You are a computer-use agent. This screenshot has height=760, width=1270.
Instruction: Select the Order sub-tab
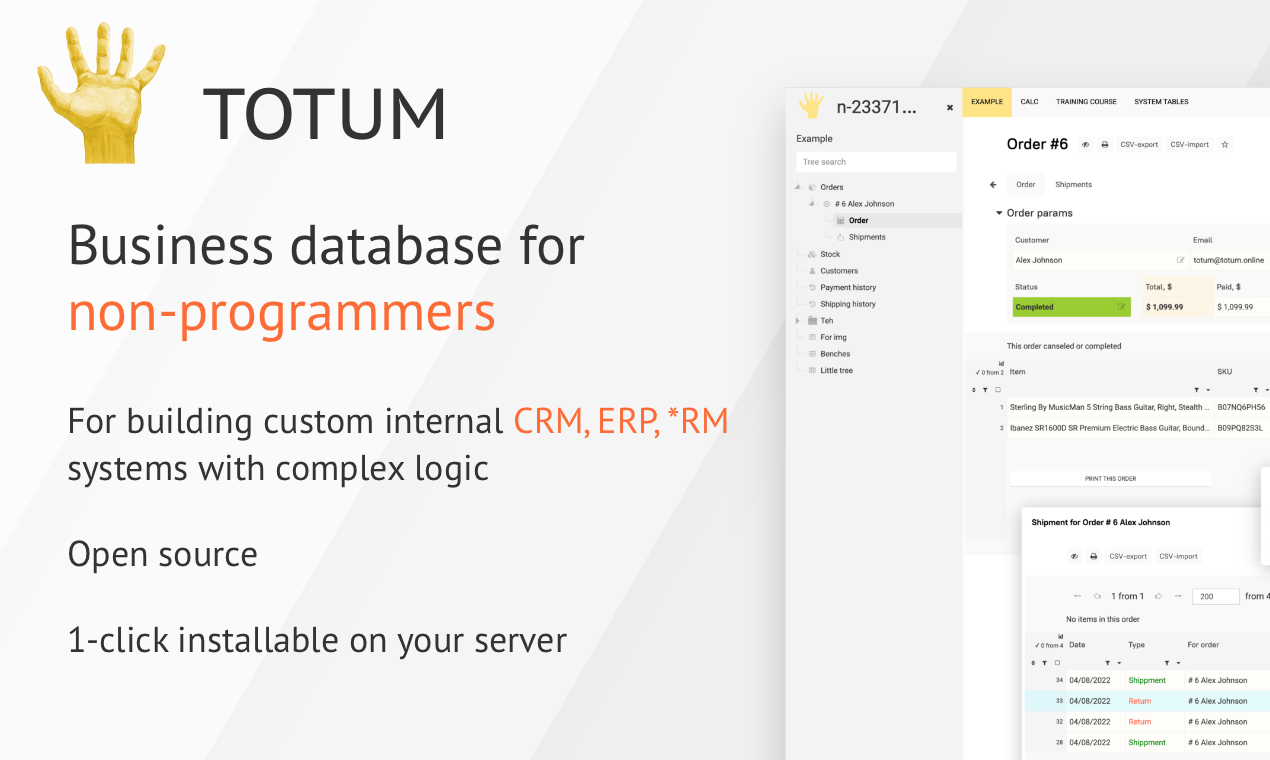coord(1026,185)
